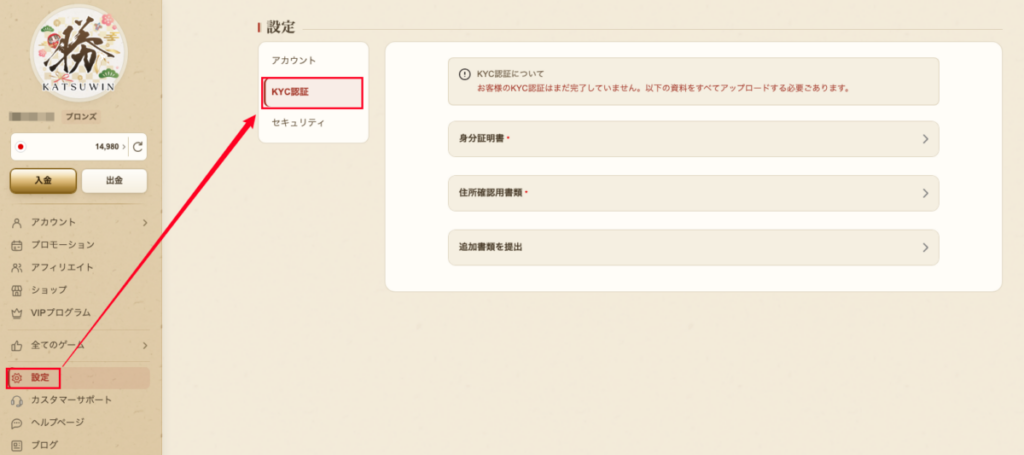This screenshot has height=455, width=1024.
Task: Click the プロモーション calendar icon
Action: click(x=17, y=245)
